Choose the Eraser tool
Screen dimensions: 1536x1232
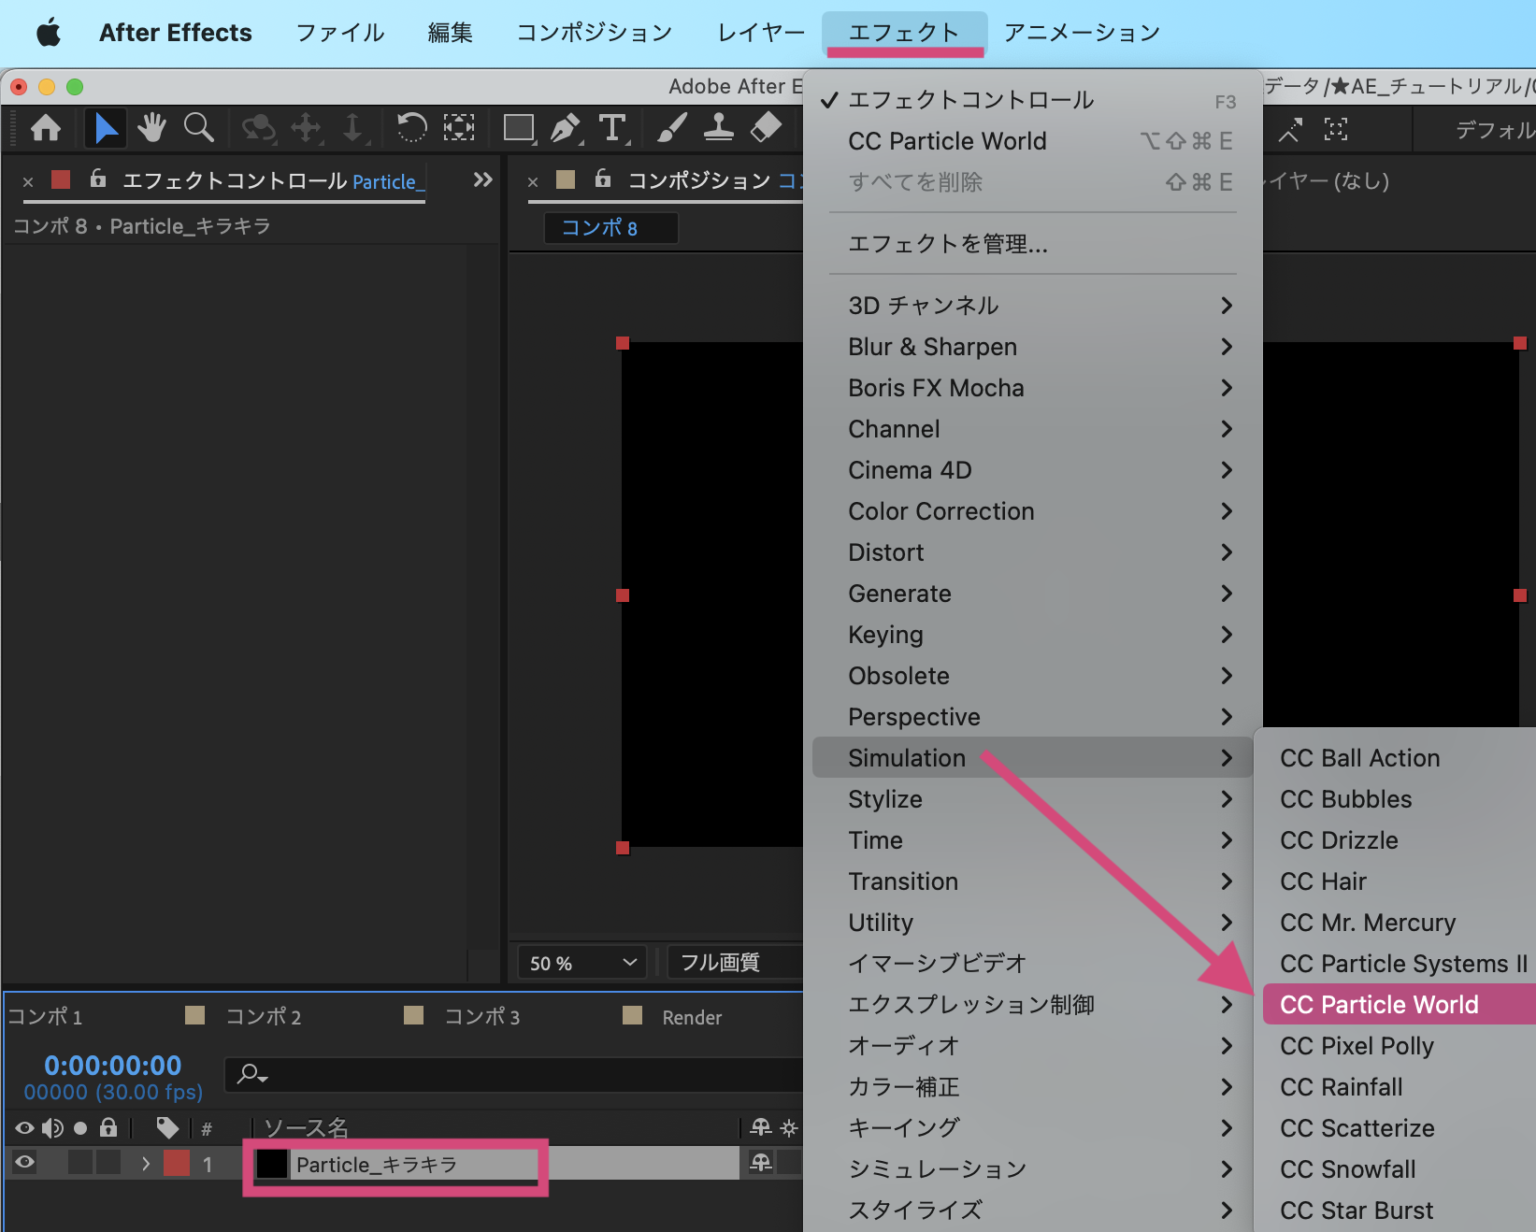pyautogui.click(x=764, y=128)
